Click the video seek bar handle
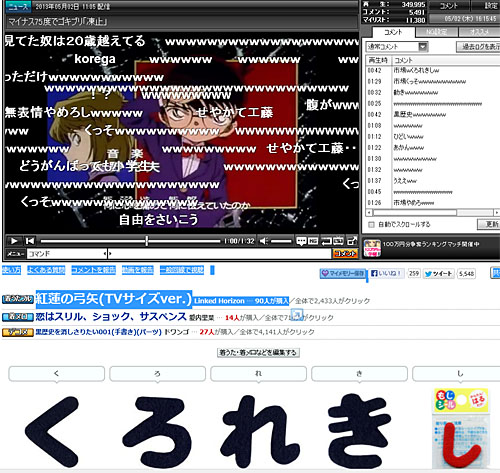The image size is (500, 473). pos(147,241)
